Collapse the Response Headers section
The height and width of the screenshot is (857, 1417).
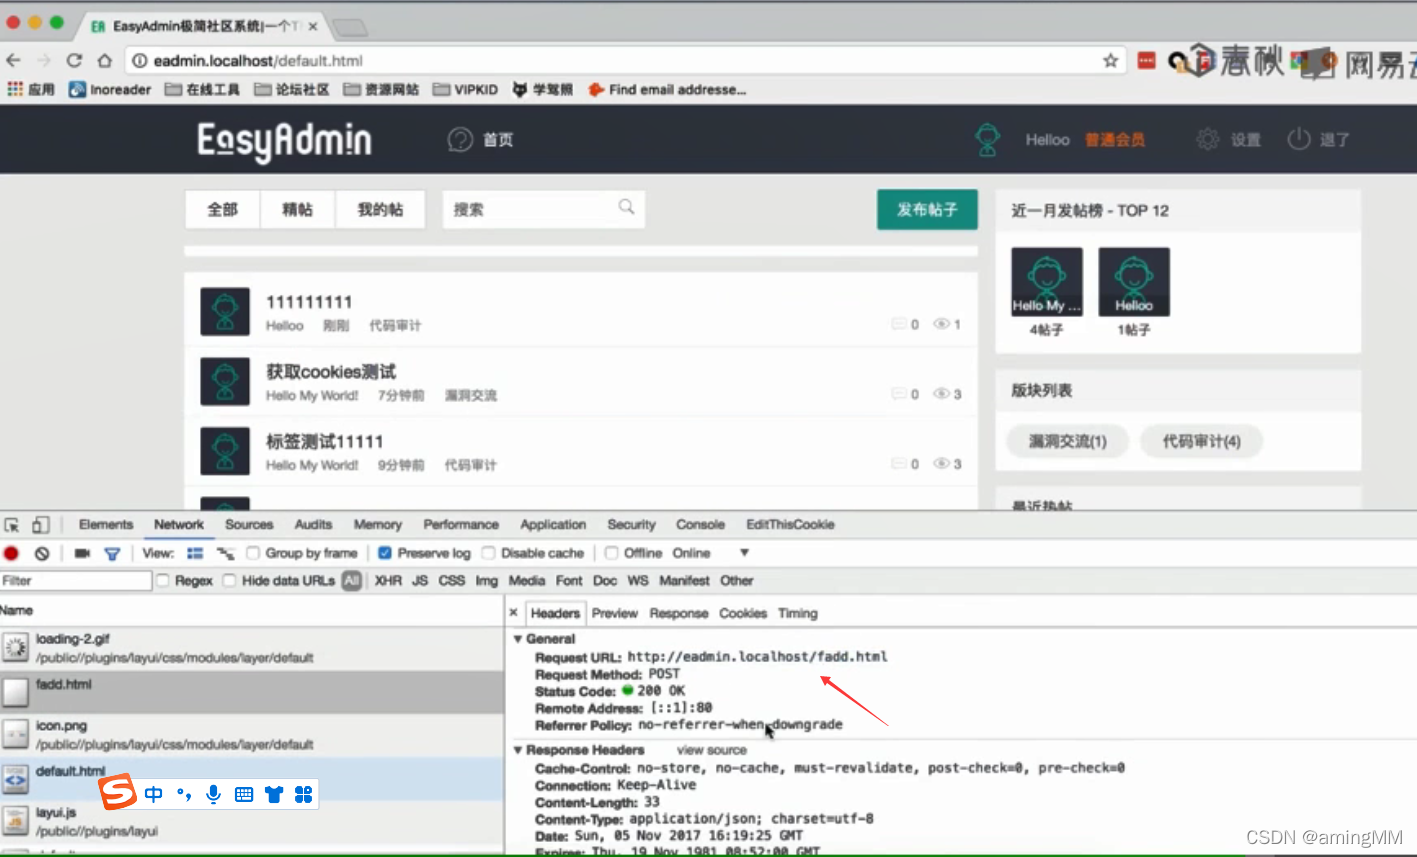(x=518, y=750)
